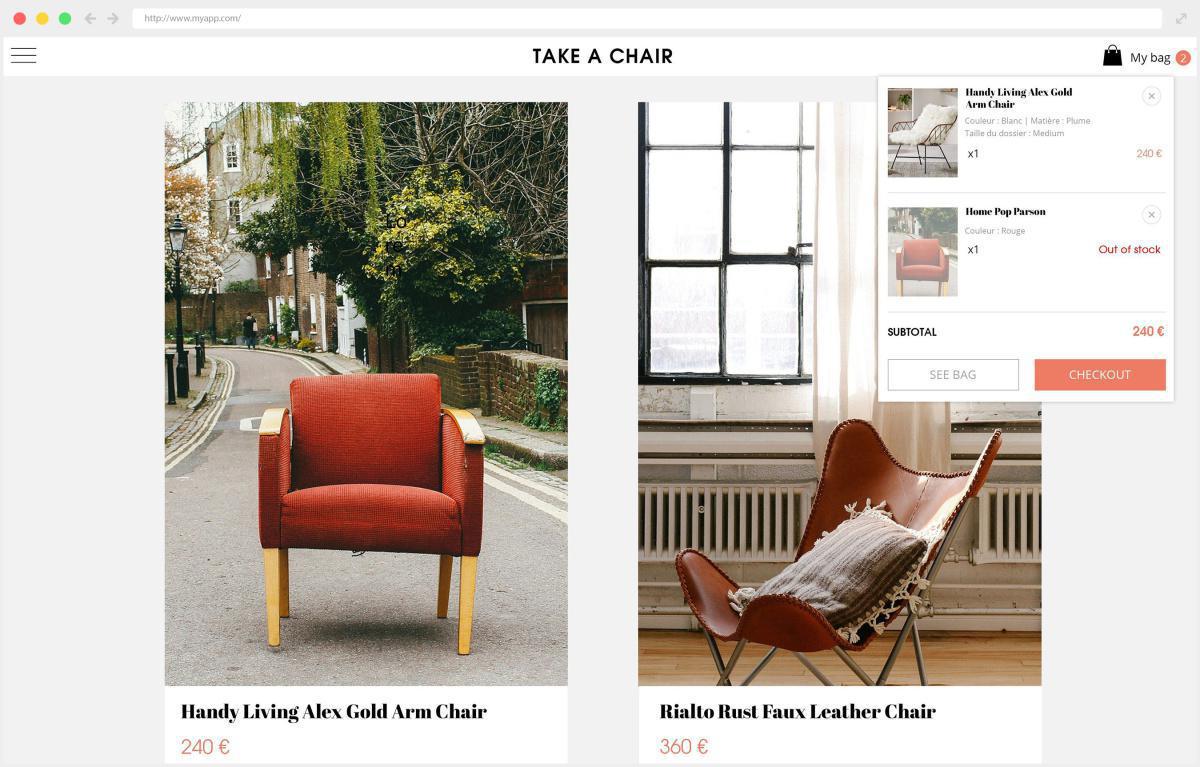Select Rialto Rust Faux Leather Chair title
Image resolution: width=1200 pixels, height=767 pixels.
click(x=798, y=712)
